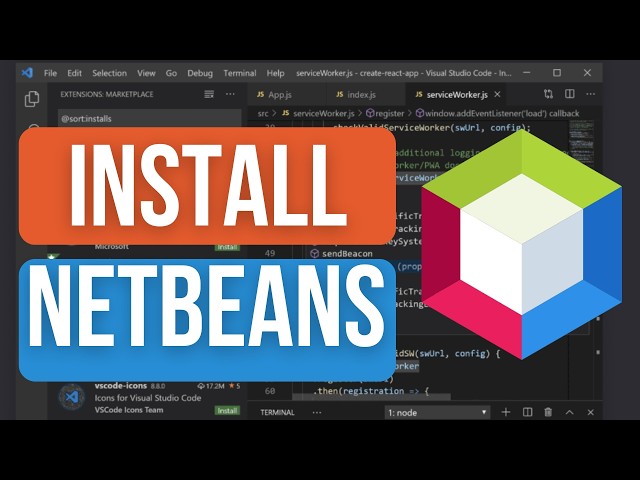The image size is (640, 480).
Task: Minimize the Visual Studio Code window
Action: [527, 73]
